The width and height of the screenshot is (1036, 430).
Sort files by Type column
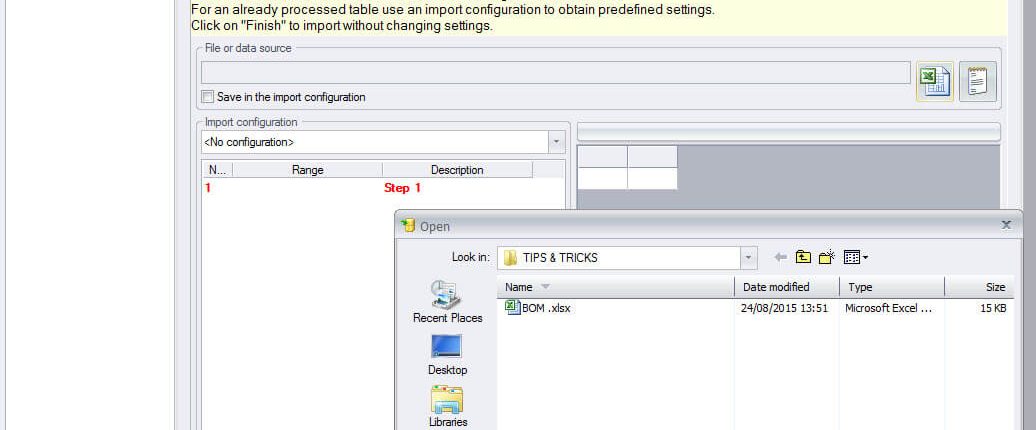[892, 287]
